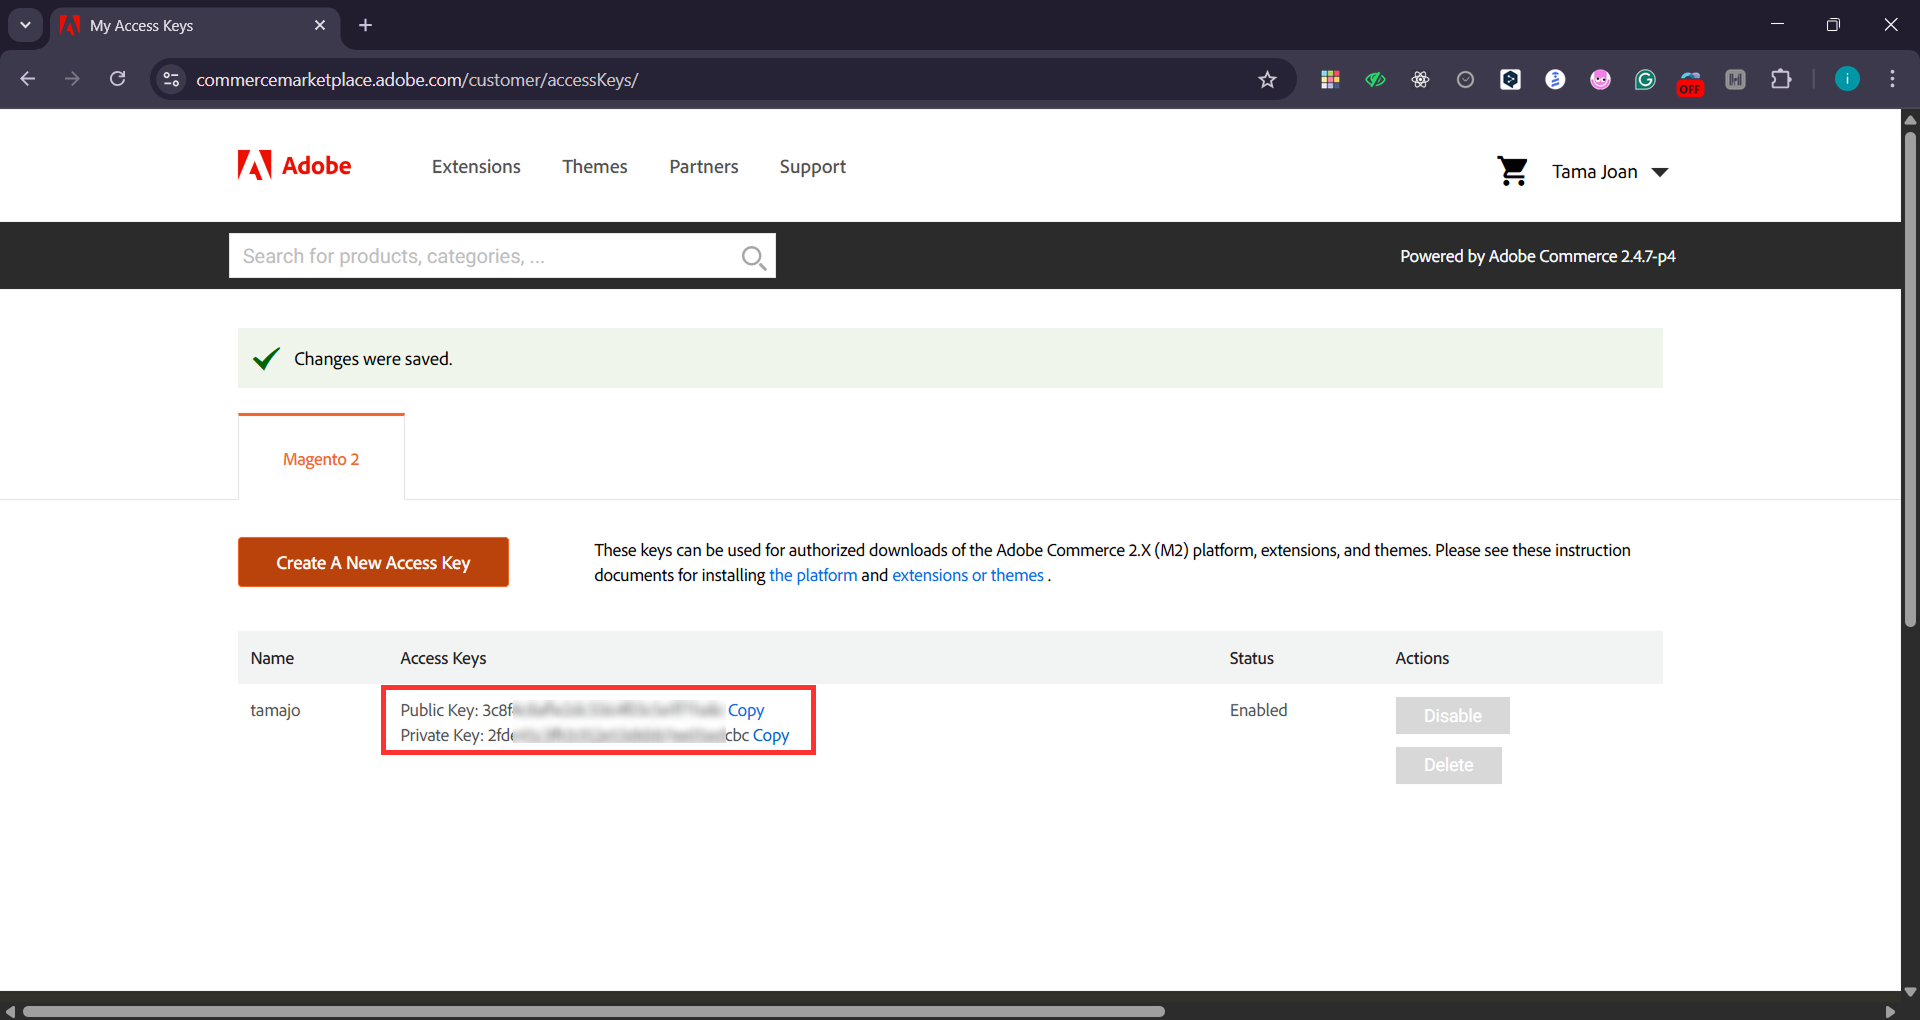Click the green extension icon in toolbar
The width and height of the screenshot is (1920, 1020).
pyautogui.click(x=1375, y=80)
